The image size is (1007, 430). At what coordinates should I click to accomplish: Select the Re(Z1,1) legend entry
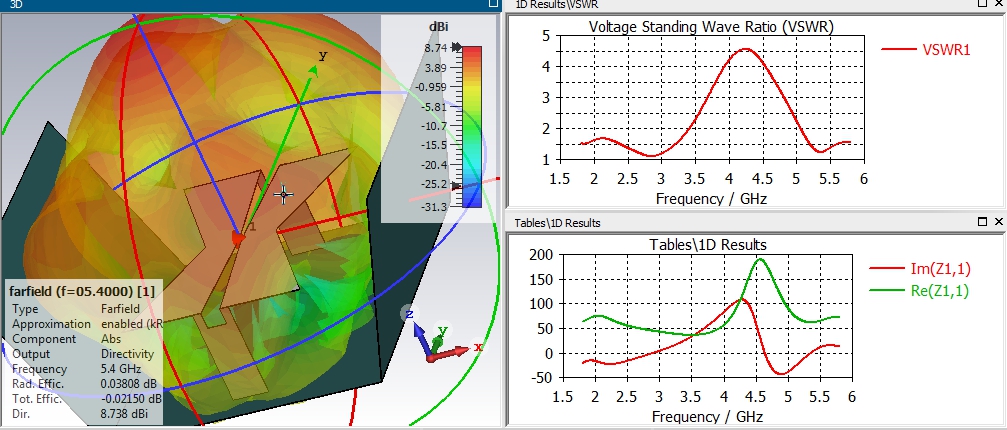(x=919, y=290)
